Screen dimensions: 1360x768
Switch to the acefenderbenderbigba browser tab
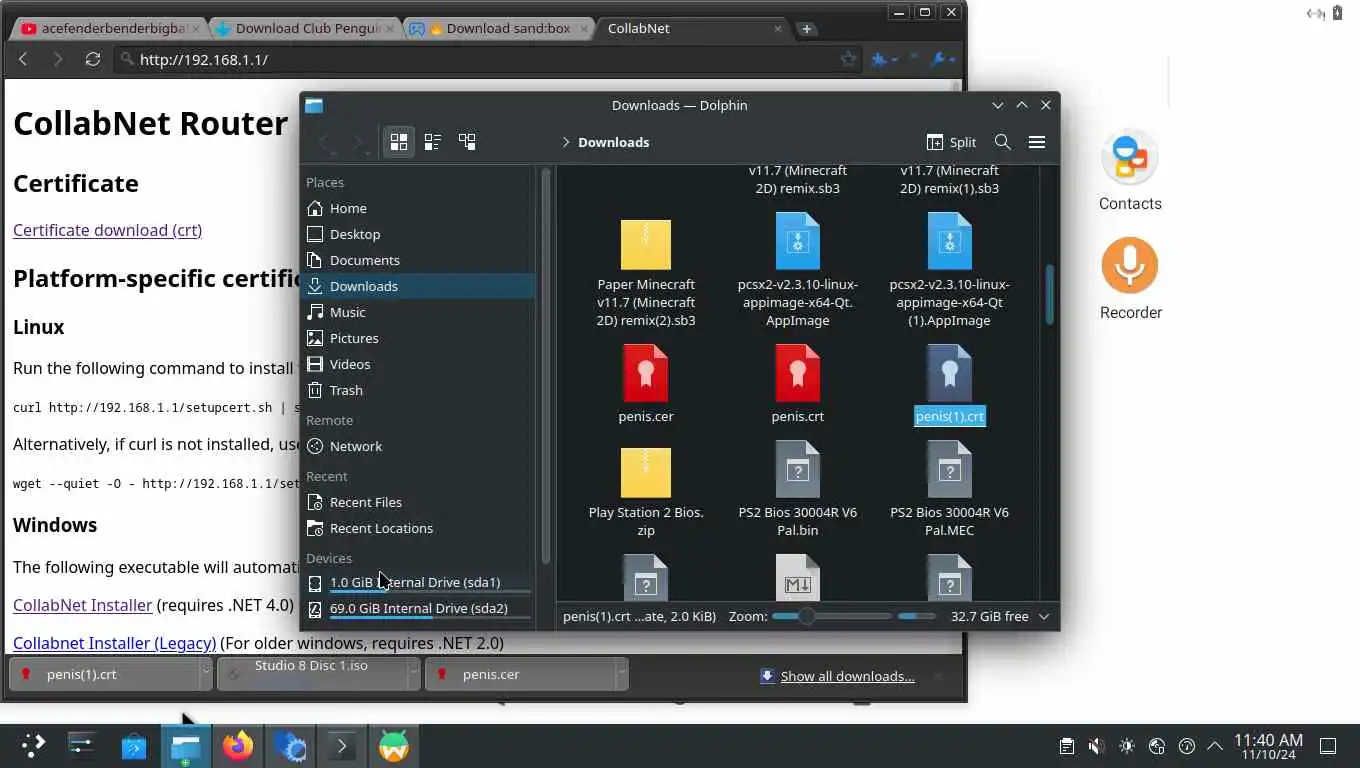click(x=112, y=28)
